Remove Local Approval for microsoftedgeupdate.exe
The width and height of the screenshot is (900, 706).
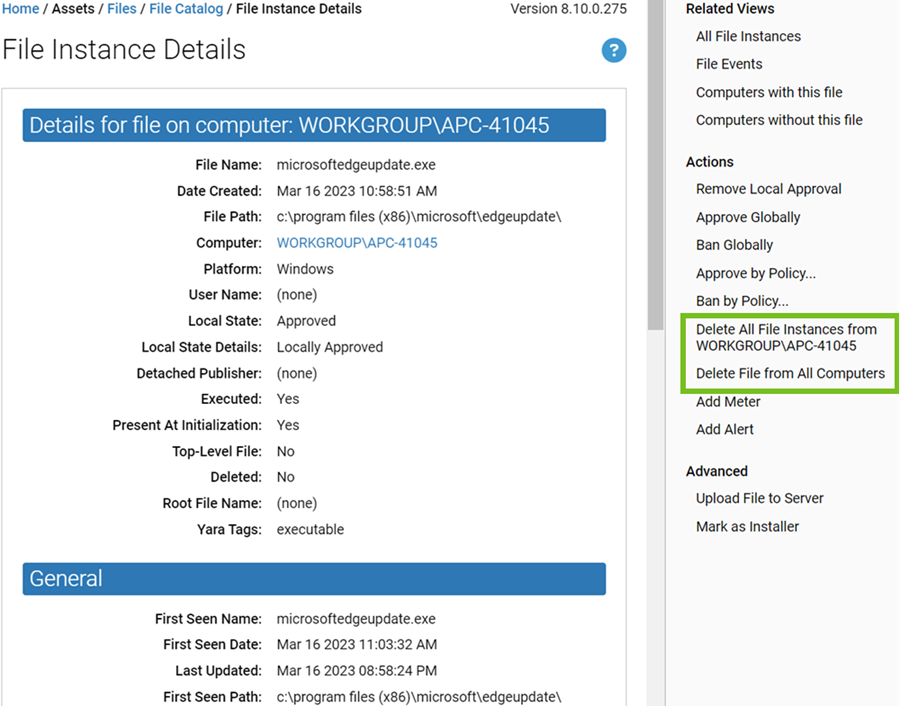tap(768, 189)
